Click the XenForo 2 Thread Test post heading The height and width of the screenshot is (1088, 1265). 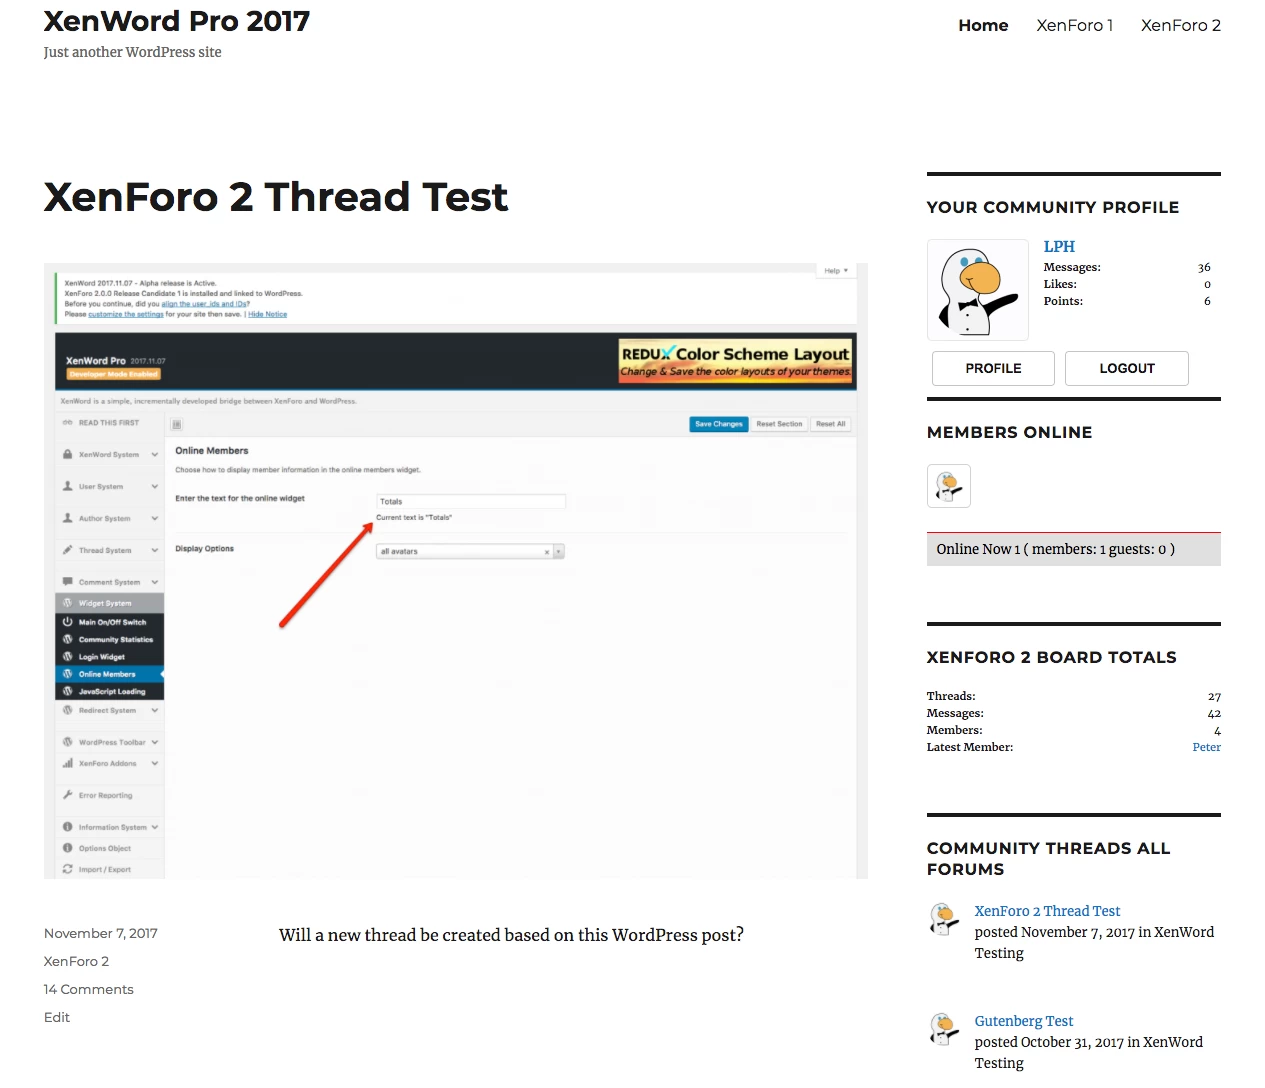pyautogui.click(x=276, y=197)
